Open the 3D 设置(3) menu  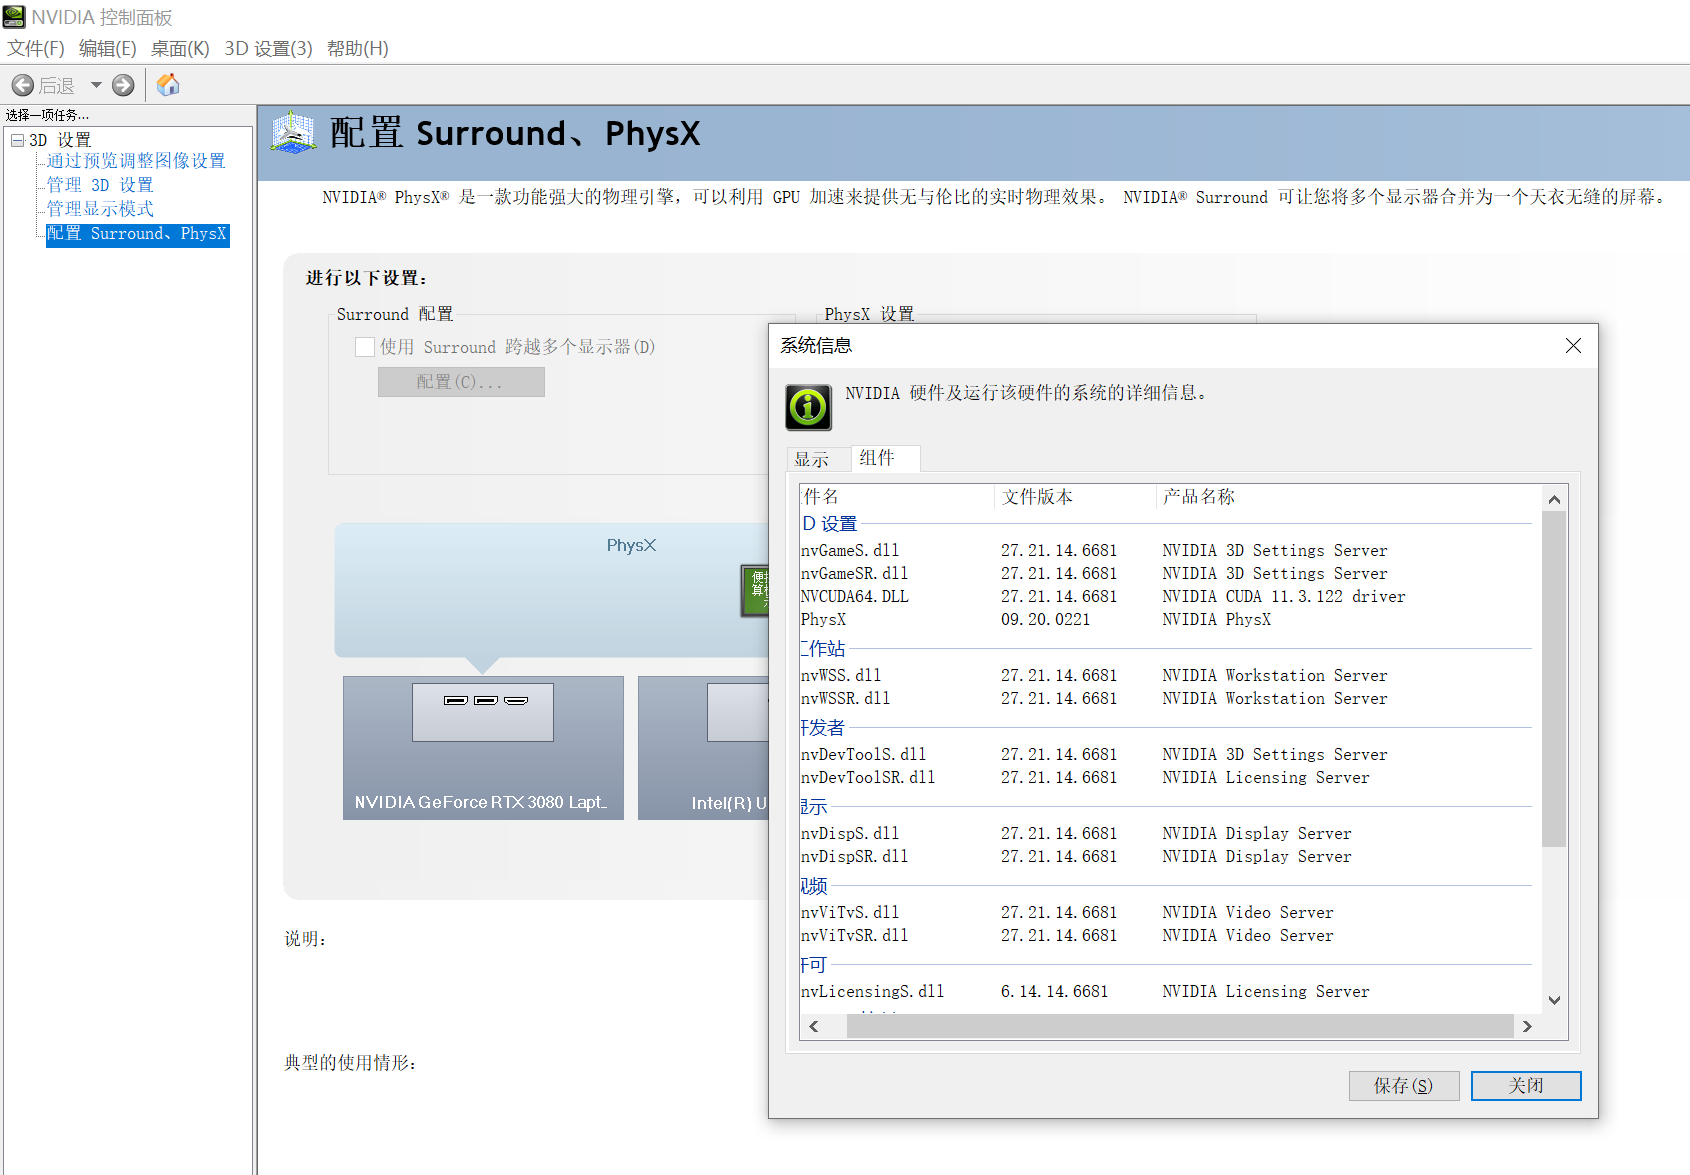[x=268, y=48]
